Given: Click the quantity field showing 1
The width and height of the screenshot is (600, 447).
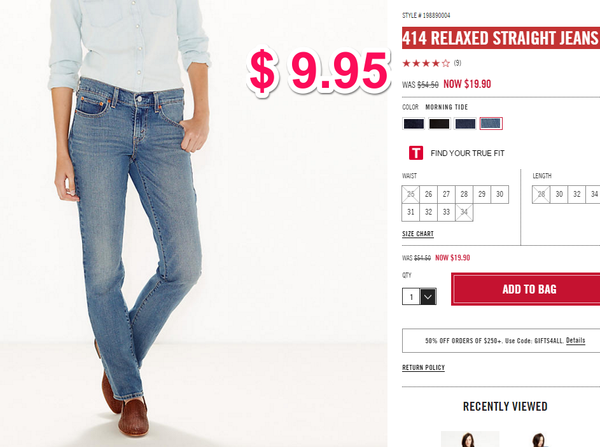Looking at the screenshot, I should pos(411,297).
